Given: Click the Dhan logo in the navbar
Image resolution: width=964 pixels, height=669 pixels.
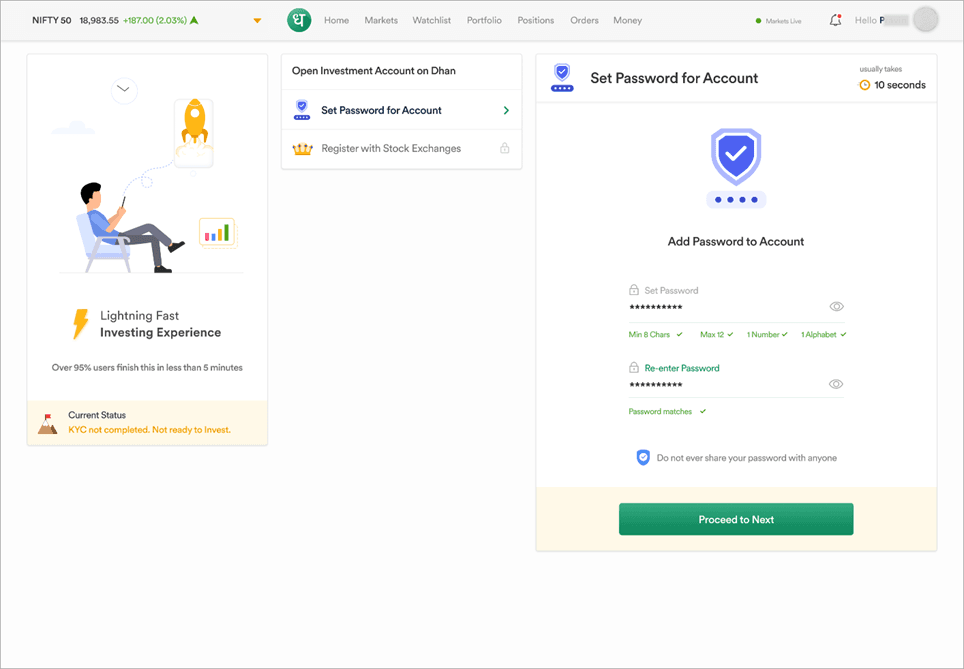Looking at the screenshot, I should click(299, 20).
